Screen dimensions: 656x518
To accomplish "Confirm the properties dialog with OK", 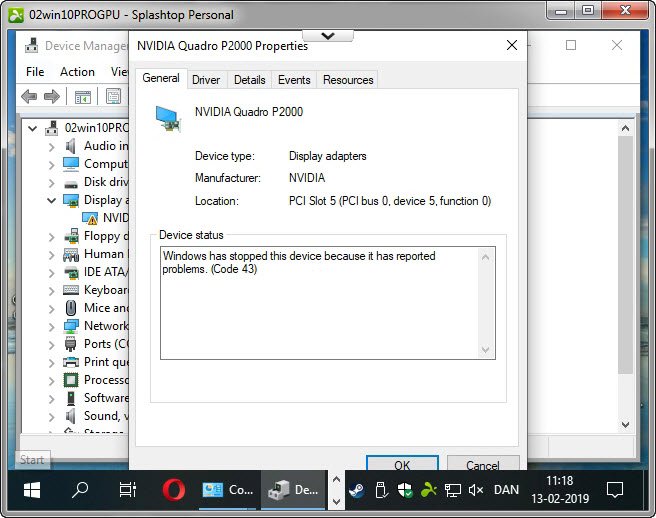I will pos(402,464).
